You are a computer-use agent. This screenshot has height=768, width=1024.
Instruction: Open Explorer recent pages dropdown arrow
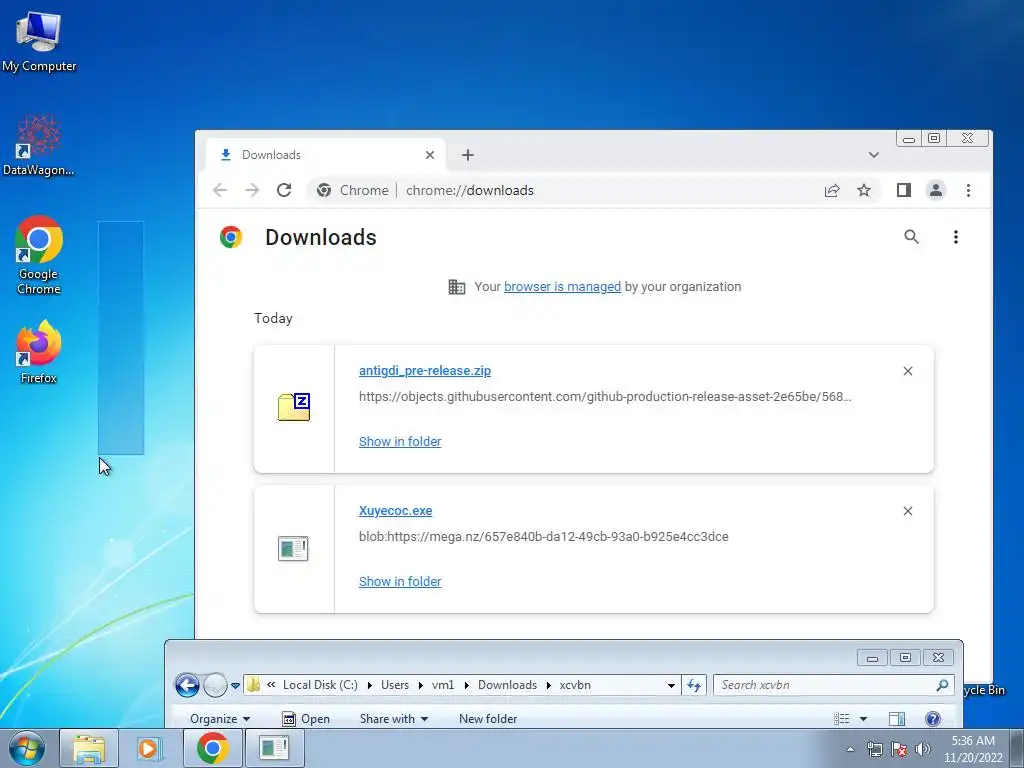pyautogui.click(x=235, y=686)
